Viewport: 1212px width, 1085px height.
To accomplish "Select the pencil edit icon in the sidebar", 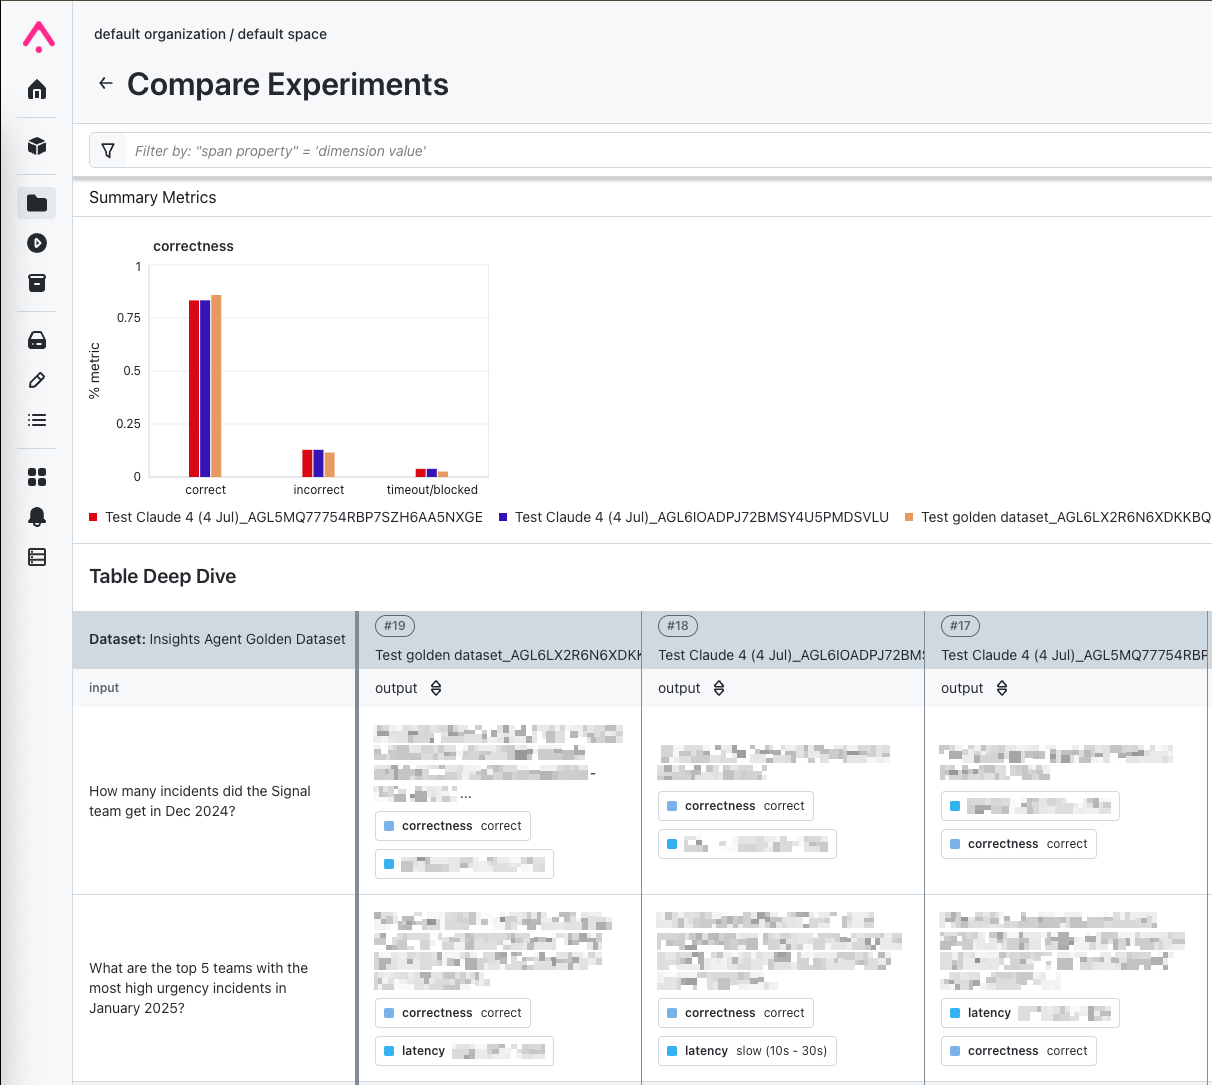I will 37,380.
